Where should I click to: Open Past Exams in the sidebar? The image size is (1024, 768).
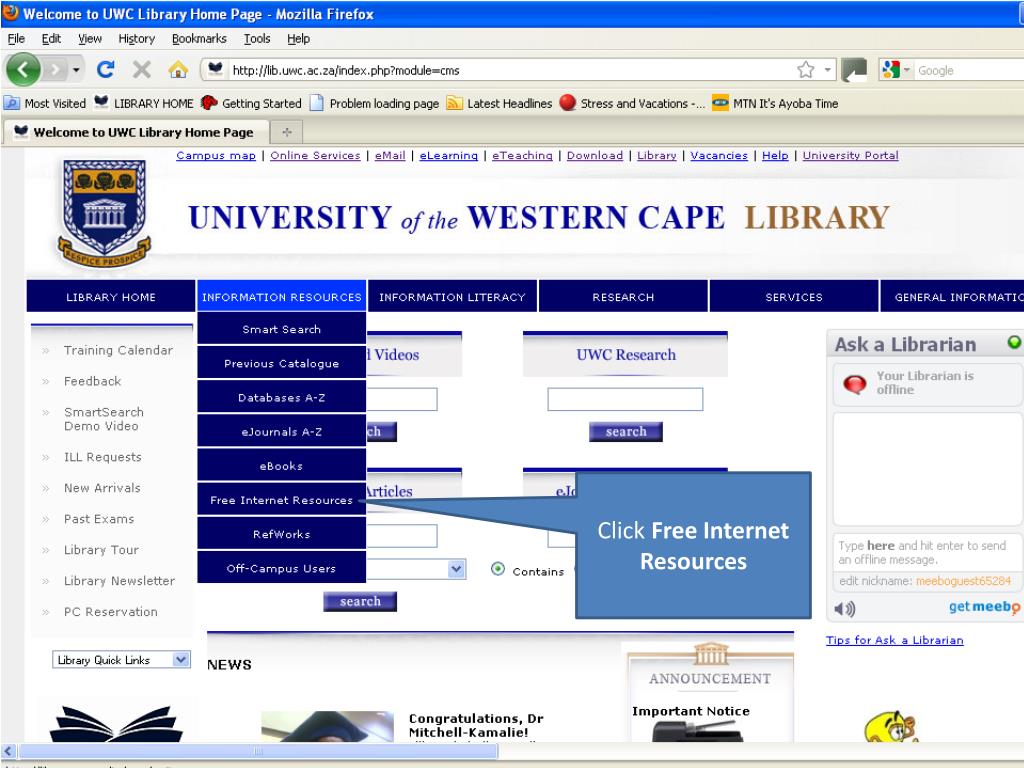pyautogui.click(x=99, y=519)
